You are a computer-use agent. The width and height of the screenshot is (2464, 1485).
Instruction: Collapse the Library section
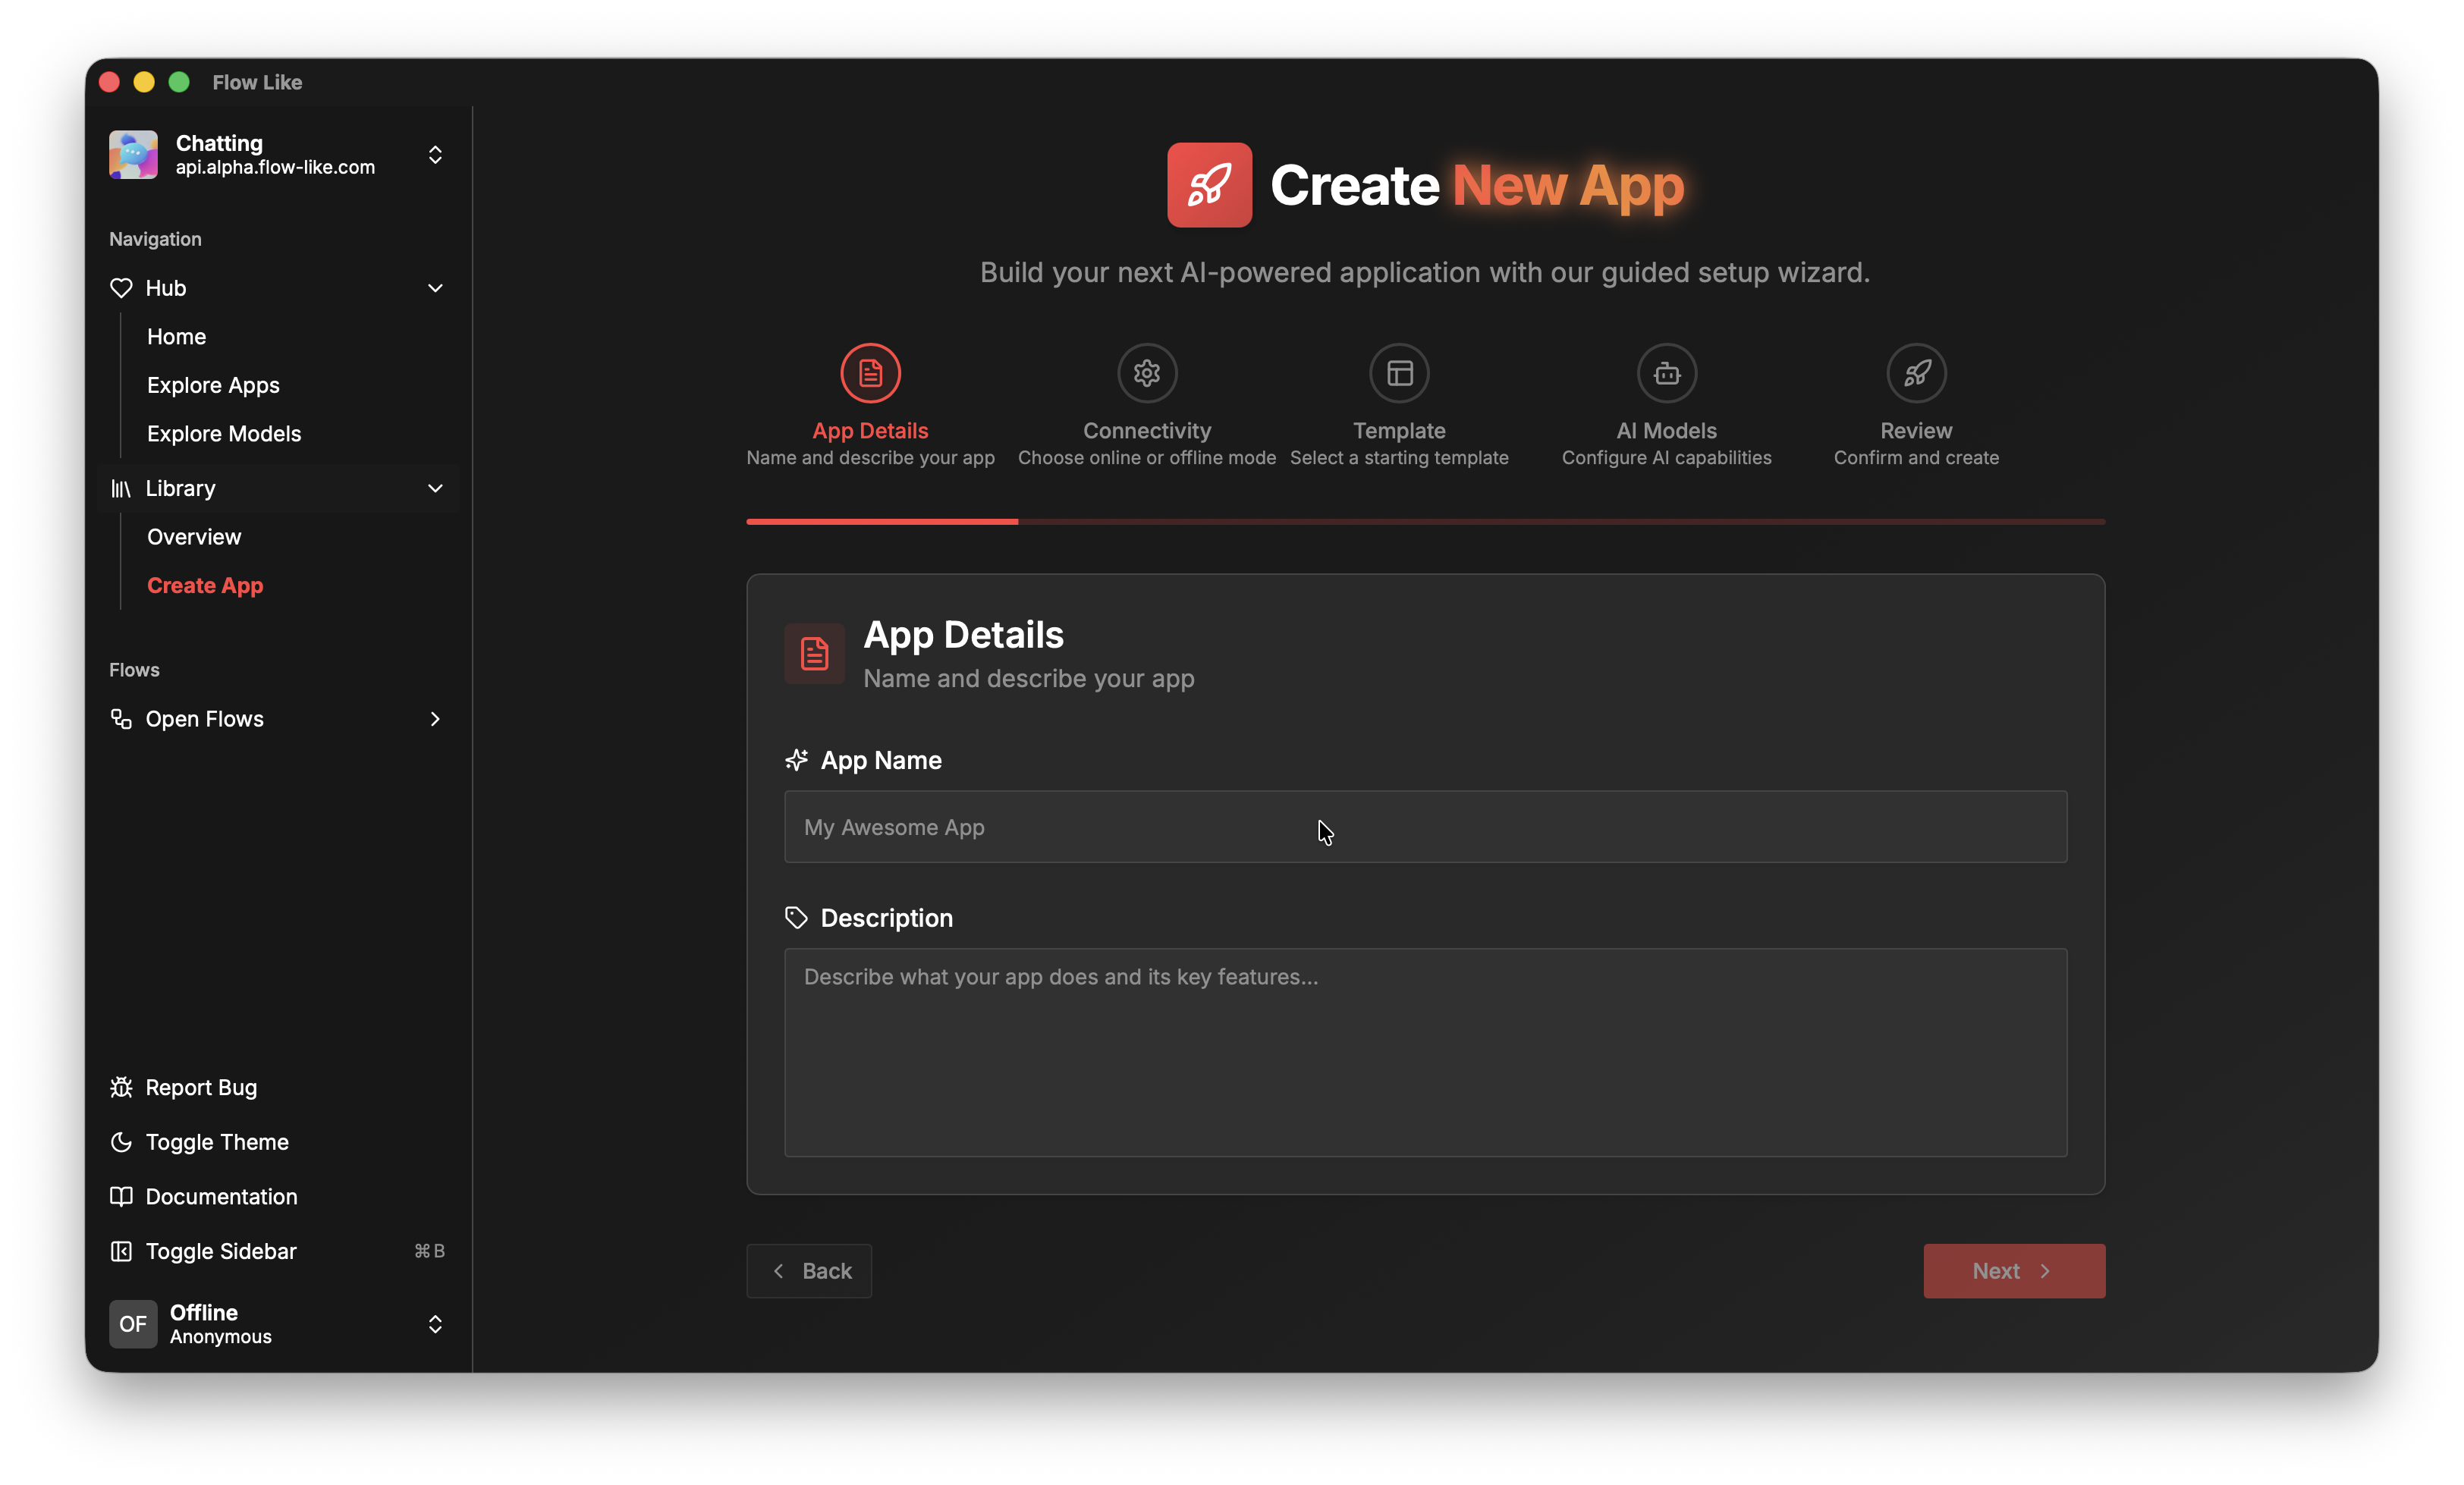[436, 488]
